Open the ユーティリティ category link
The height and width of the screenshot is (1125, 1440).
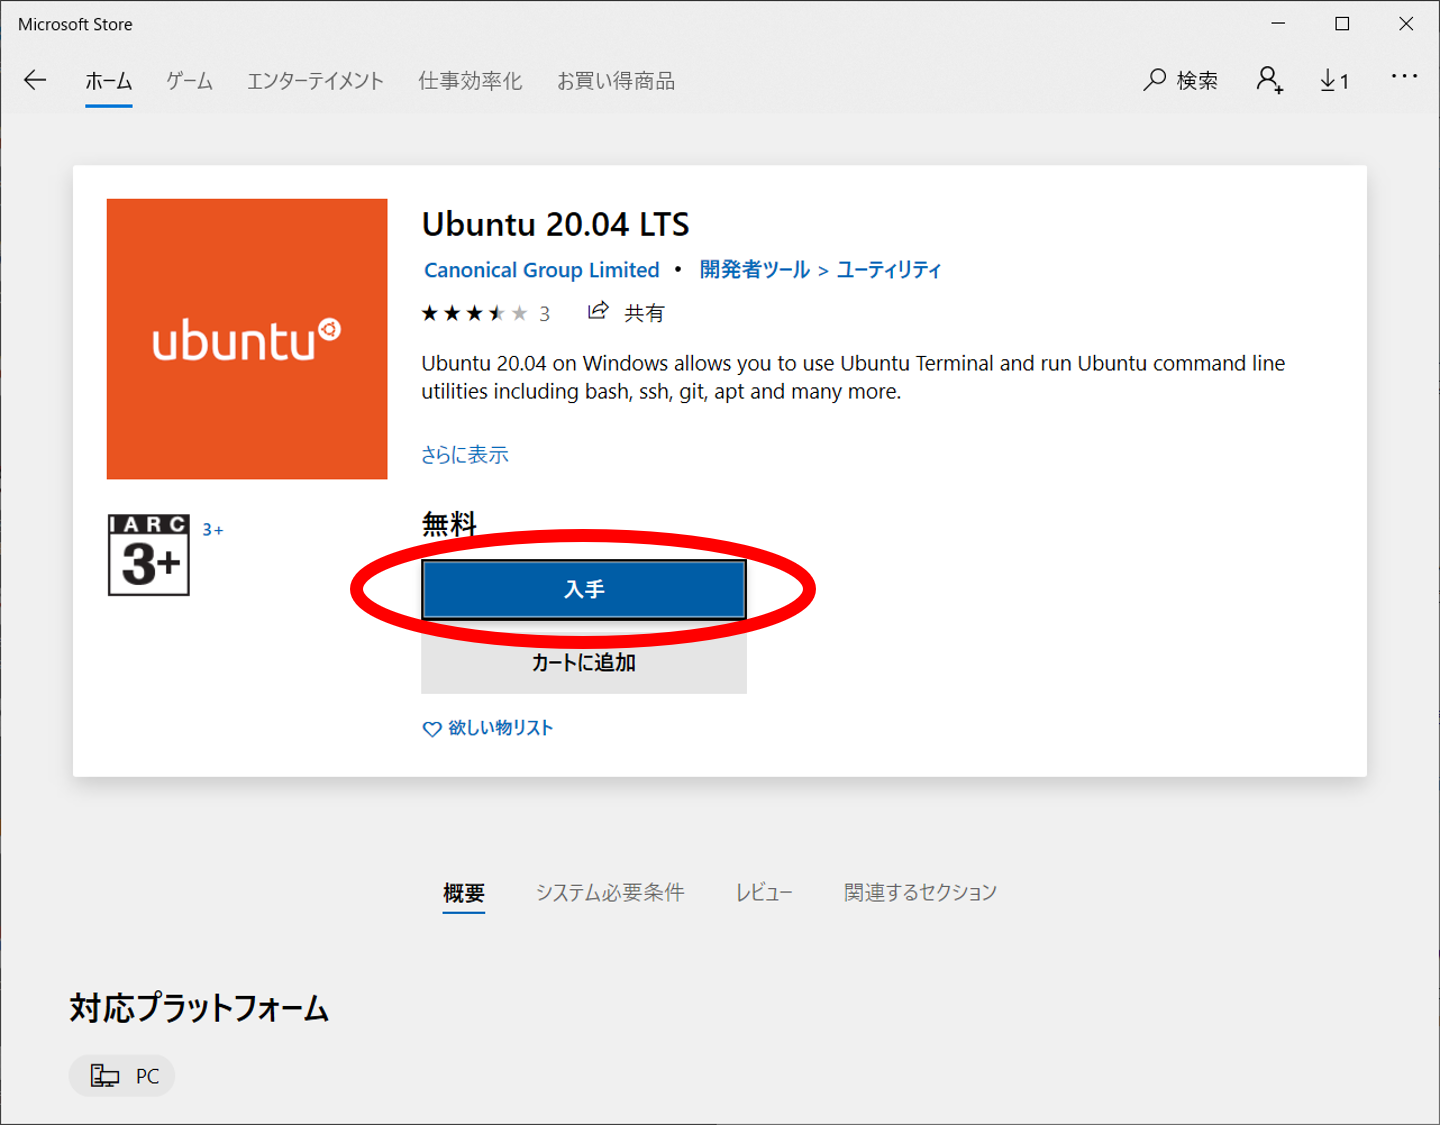889,270
